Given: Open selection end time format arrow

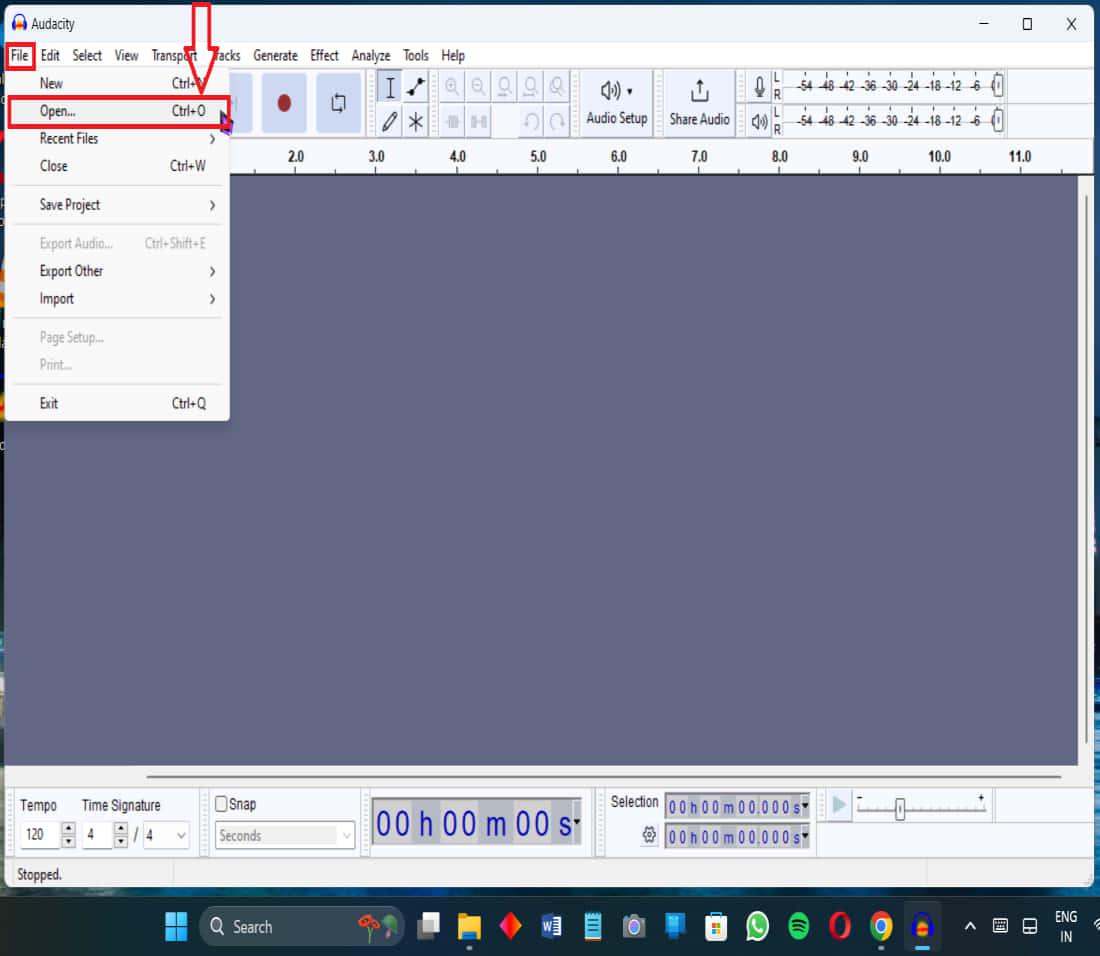Looking at the screenshot, I should pos(805,835).
